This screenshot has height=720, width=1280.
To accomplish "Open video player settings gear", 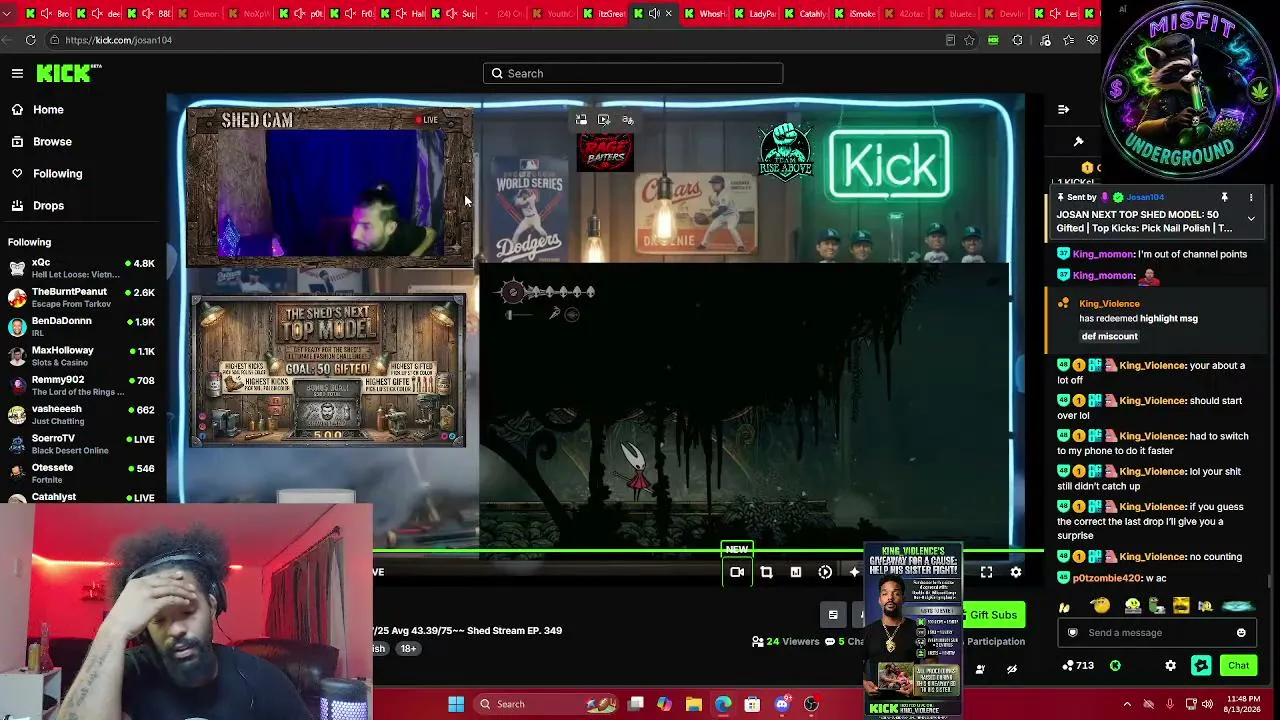I will 1016,572.
